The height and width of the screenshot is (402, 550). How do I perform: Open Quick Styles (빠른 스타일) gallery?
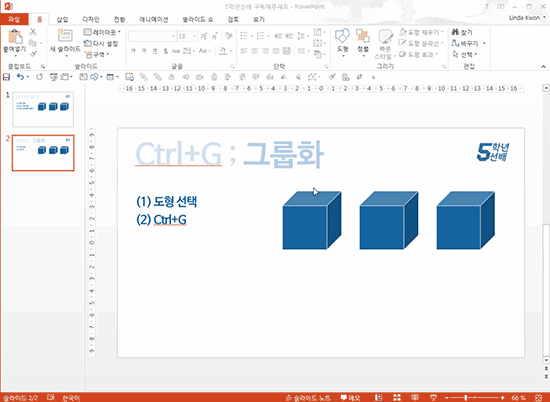click(385, 44)
